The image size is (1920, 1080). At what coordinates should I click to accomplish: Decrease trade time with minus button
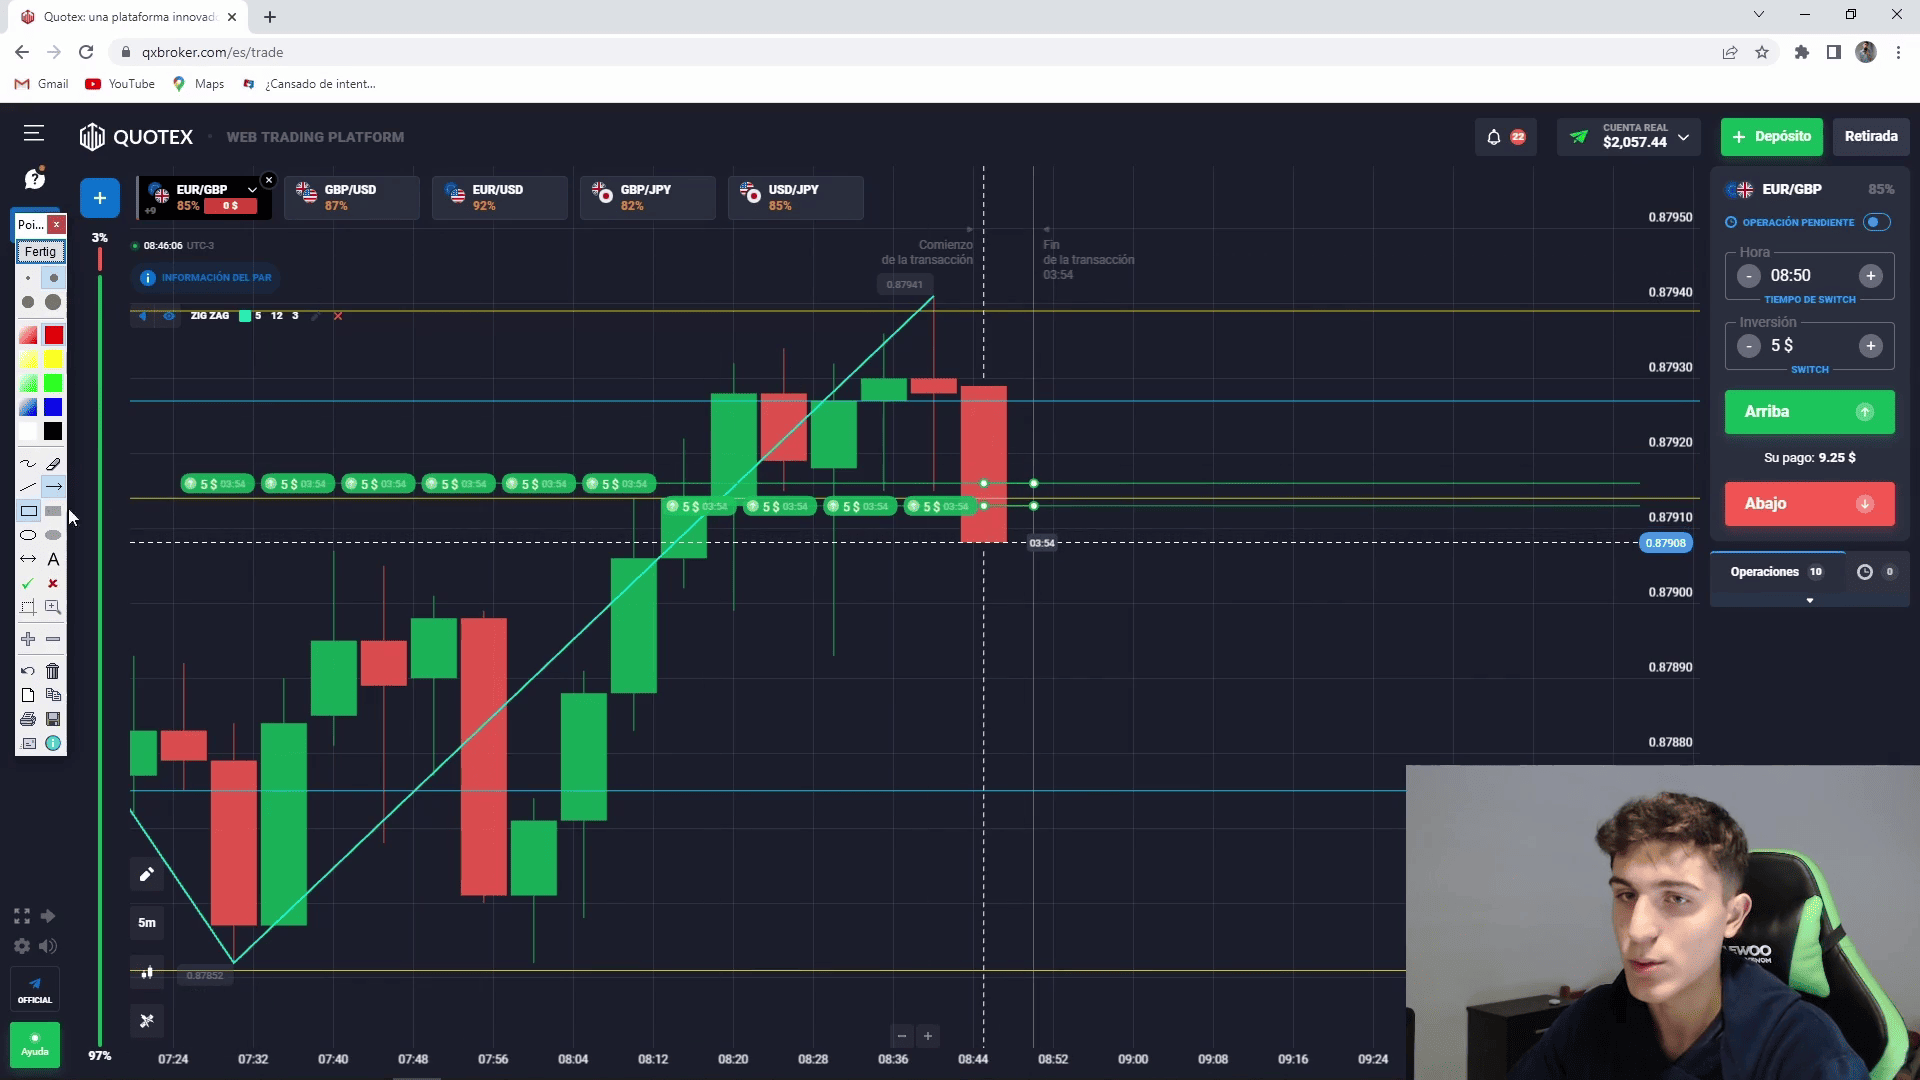pos(1748,276)
